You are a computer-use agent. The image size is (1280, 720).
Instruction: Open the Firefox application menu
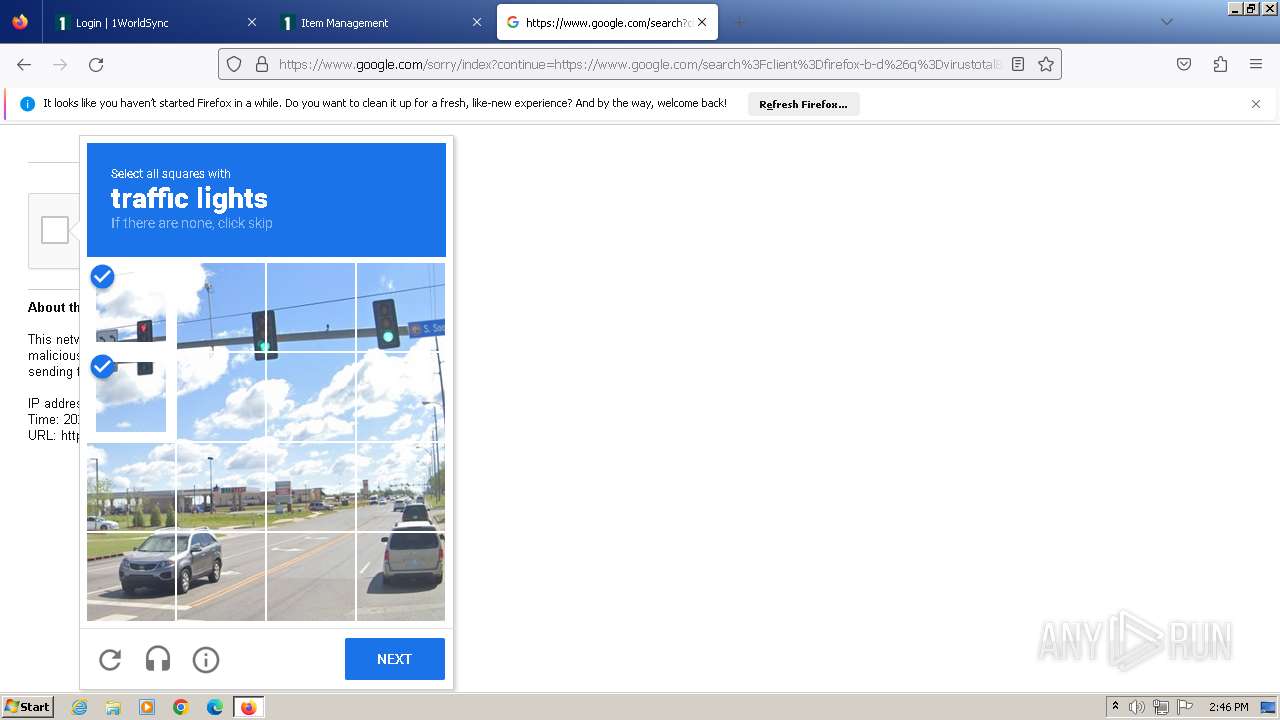click(x=1256, y=64)
